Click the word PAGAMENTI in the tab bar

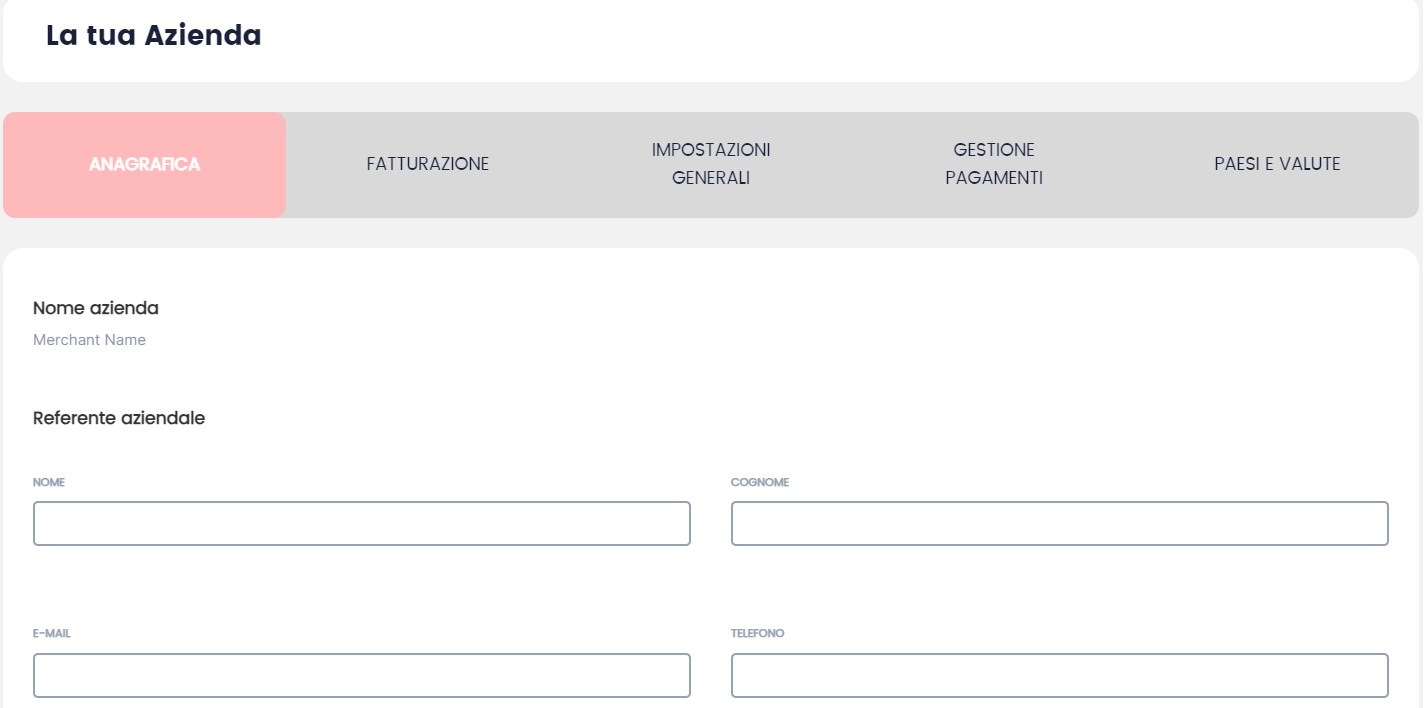tap(993, 179)
